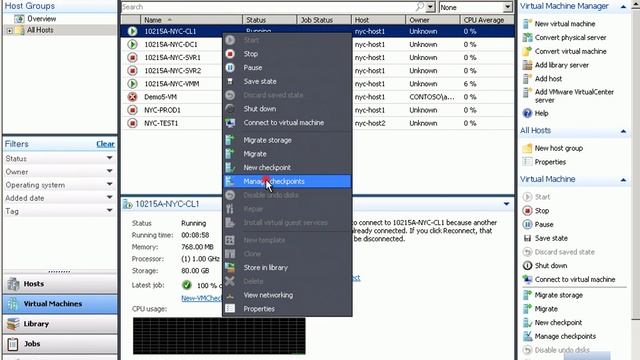Choose Store in library in context menu

tap(287, 267)
